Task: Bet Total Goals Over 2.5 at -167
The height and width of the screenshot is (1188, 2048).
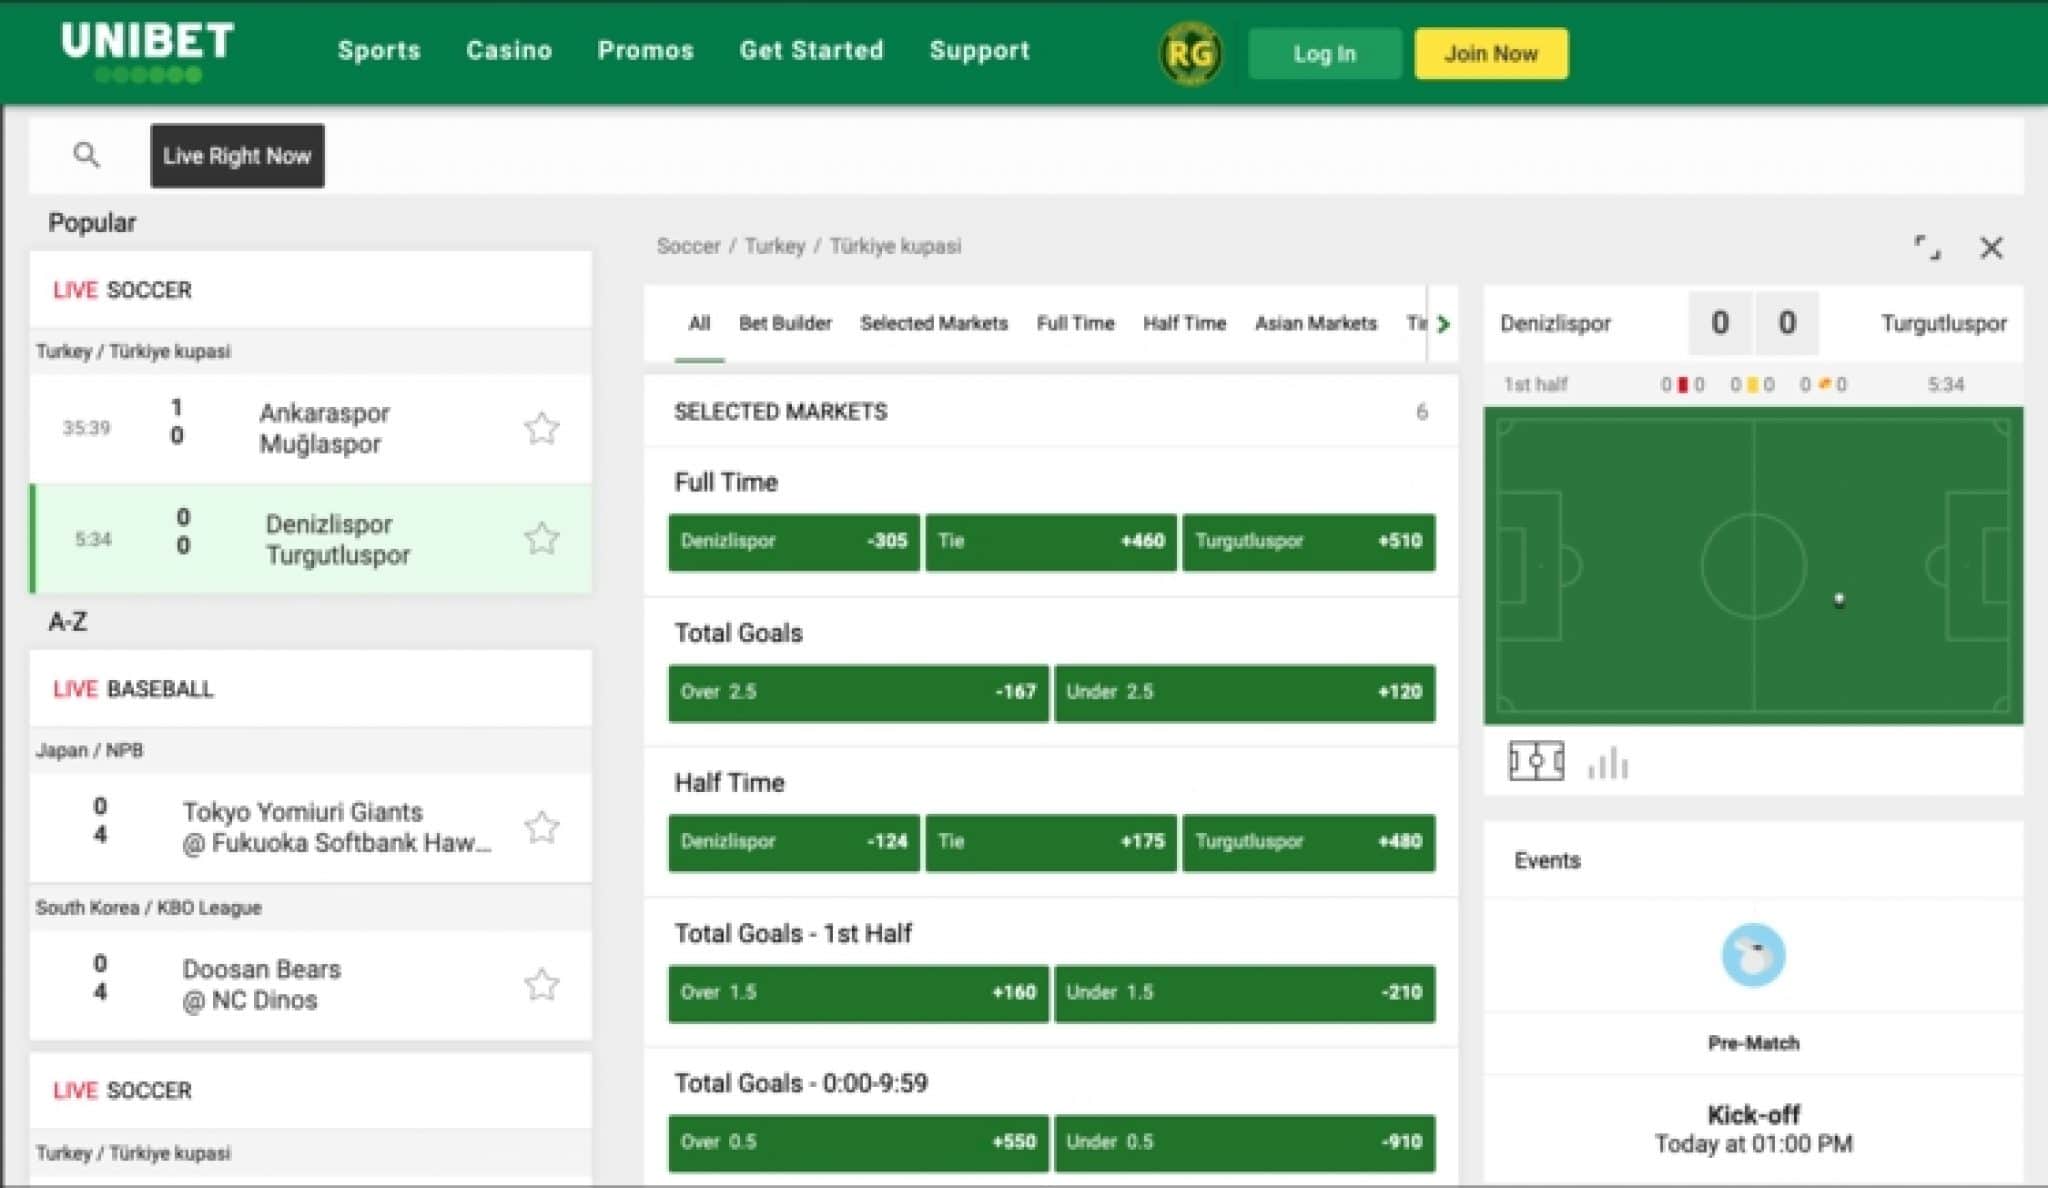Action: pyautogui.click(x=858, y=692)
